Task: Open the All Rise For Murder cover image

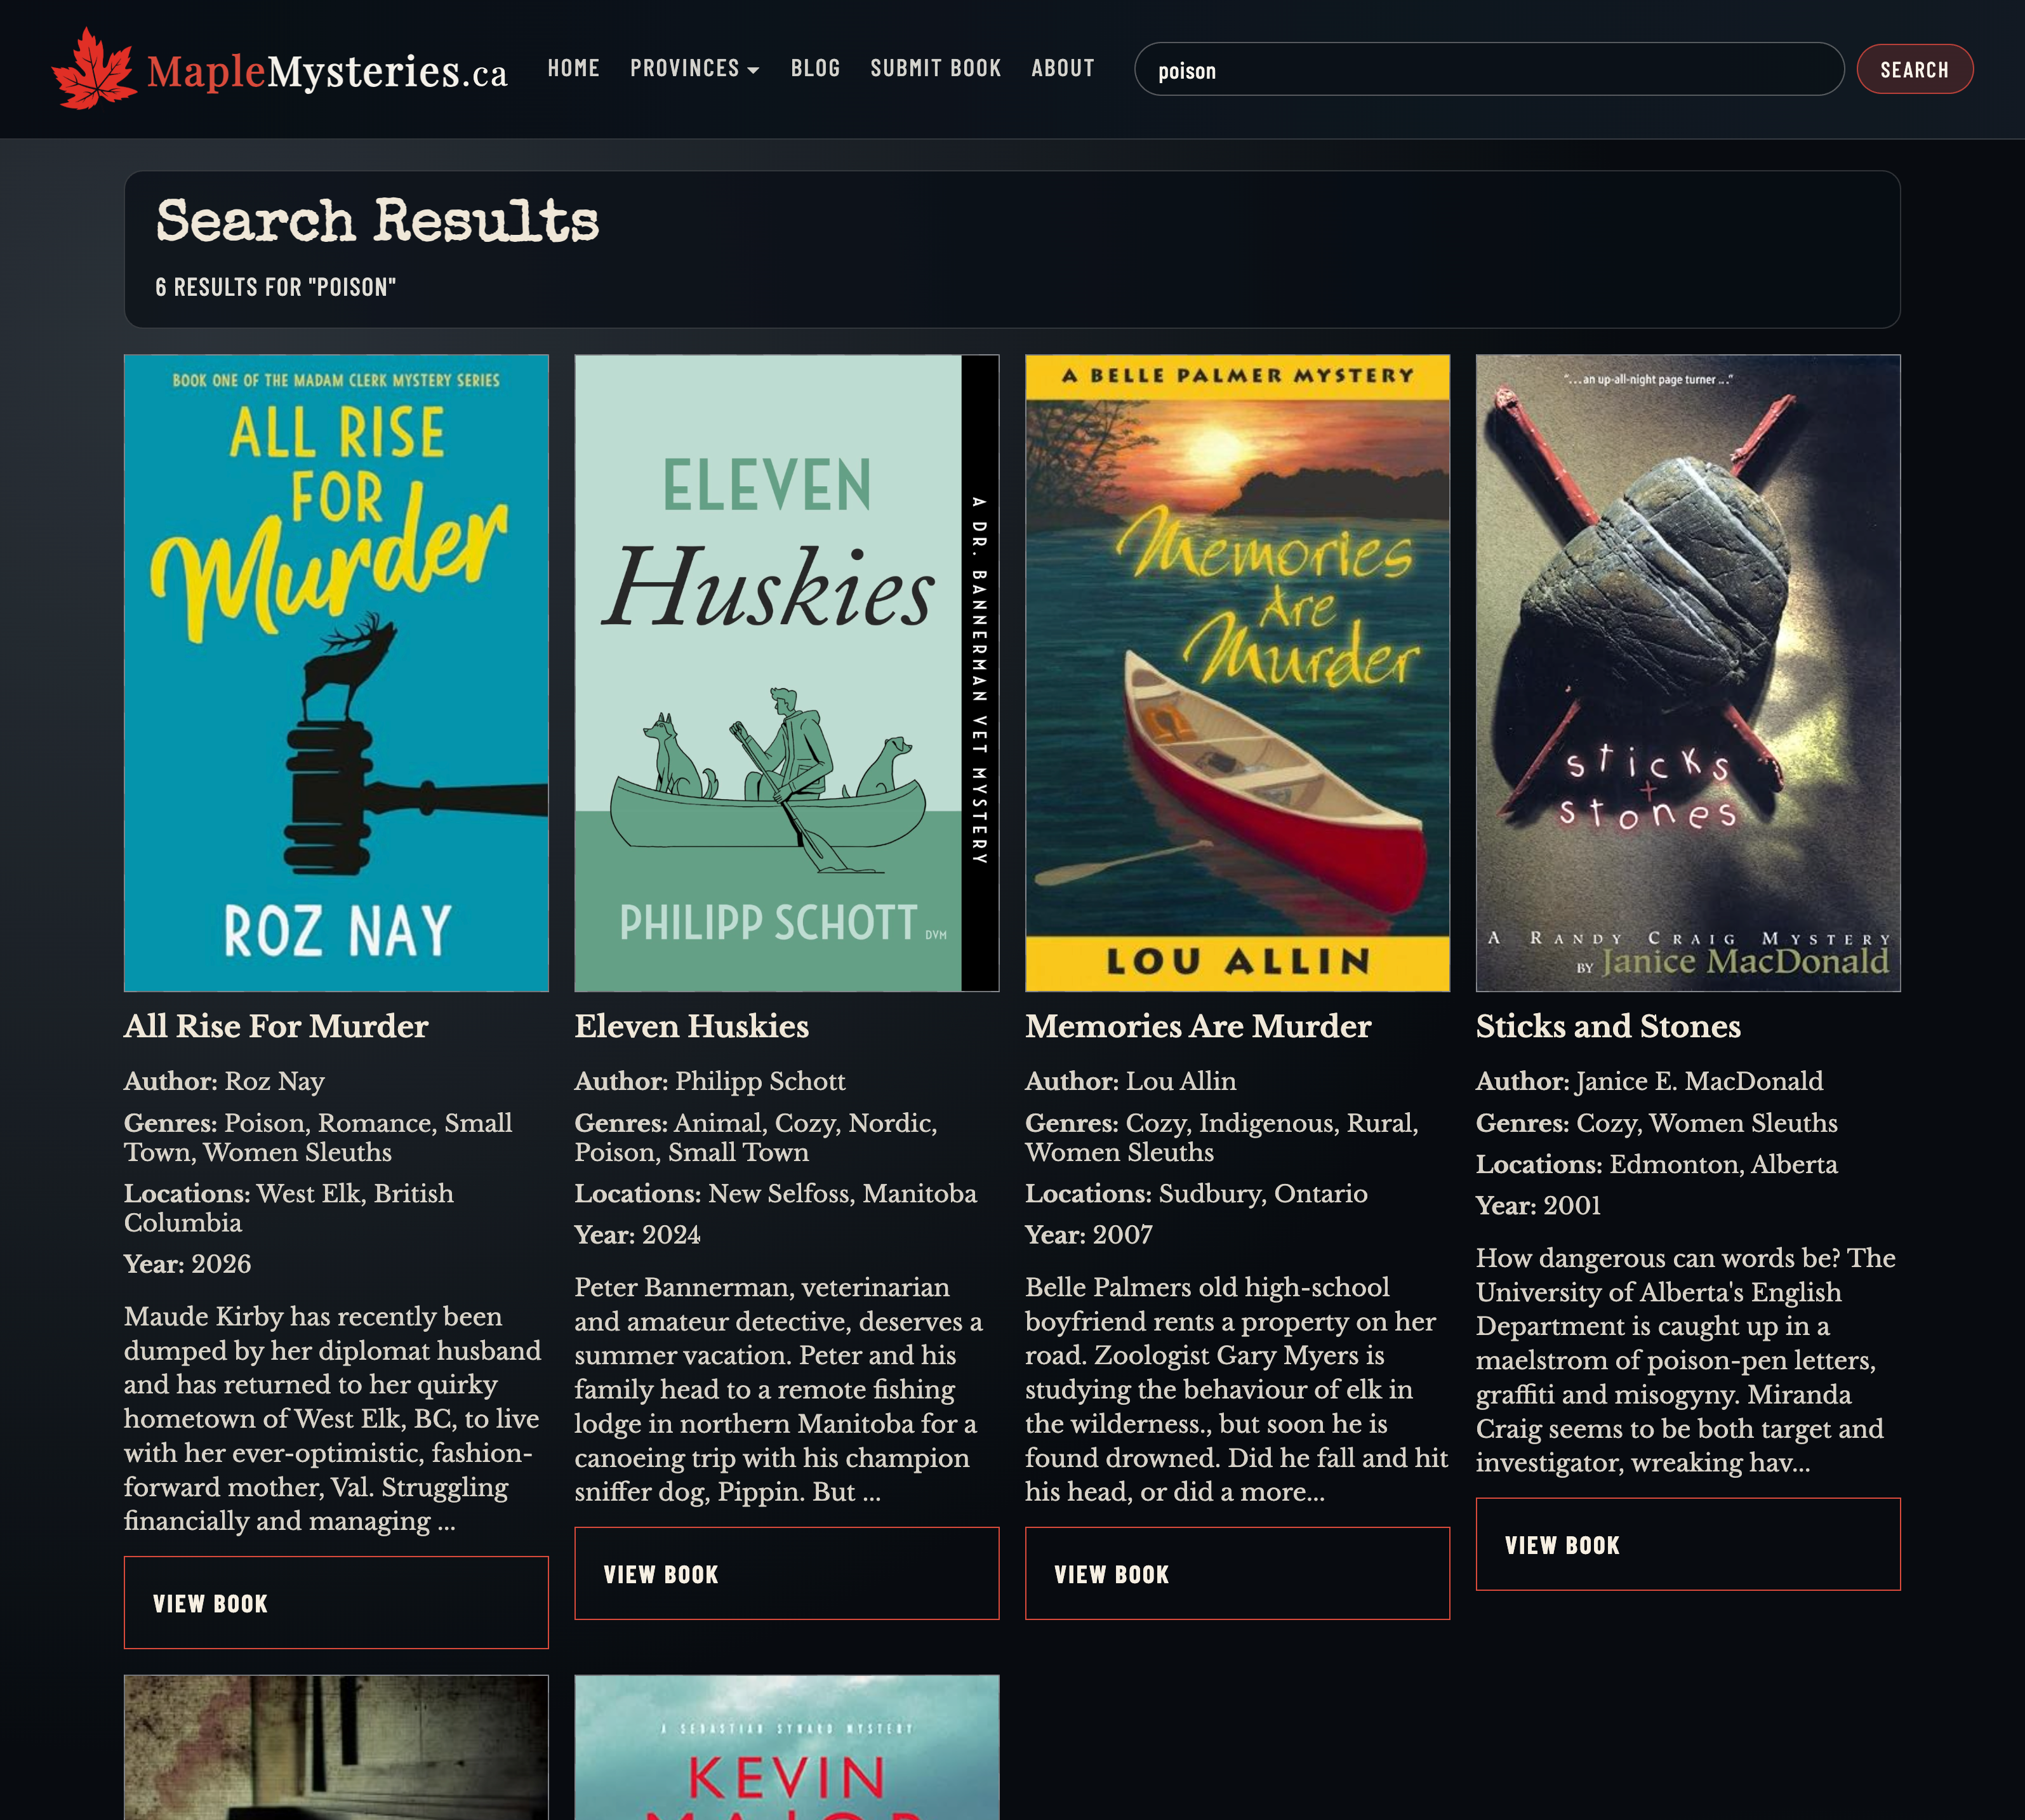Action: [336, 673]
